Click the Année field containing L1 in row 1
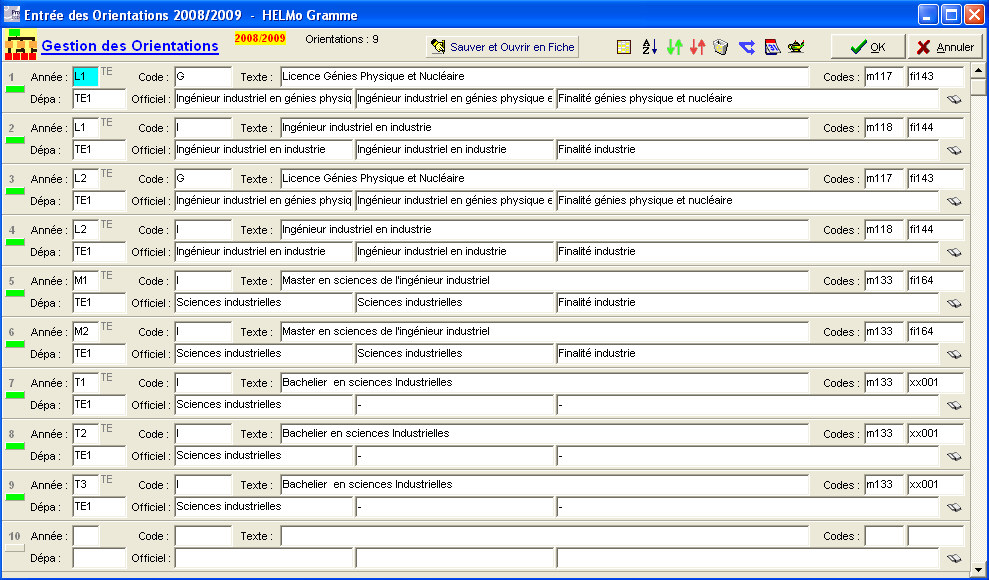Image resolution: width=989 pixels, height=580 pixels. [86, 76]
